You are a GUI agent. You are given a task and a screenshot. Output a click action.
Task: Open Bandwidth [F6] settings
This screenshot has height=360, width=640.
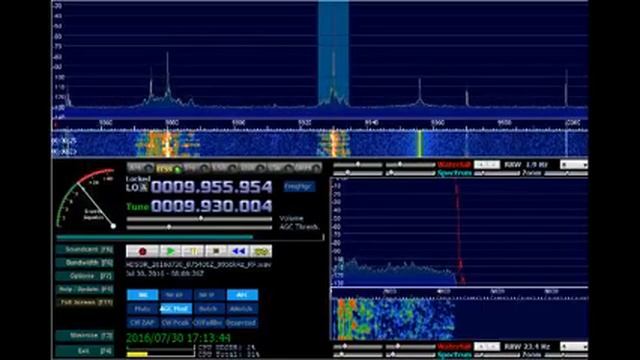click(x=85, y=262)
